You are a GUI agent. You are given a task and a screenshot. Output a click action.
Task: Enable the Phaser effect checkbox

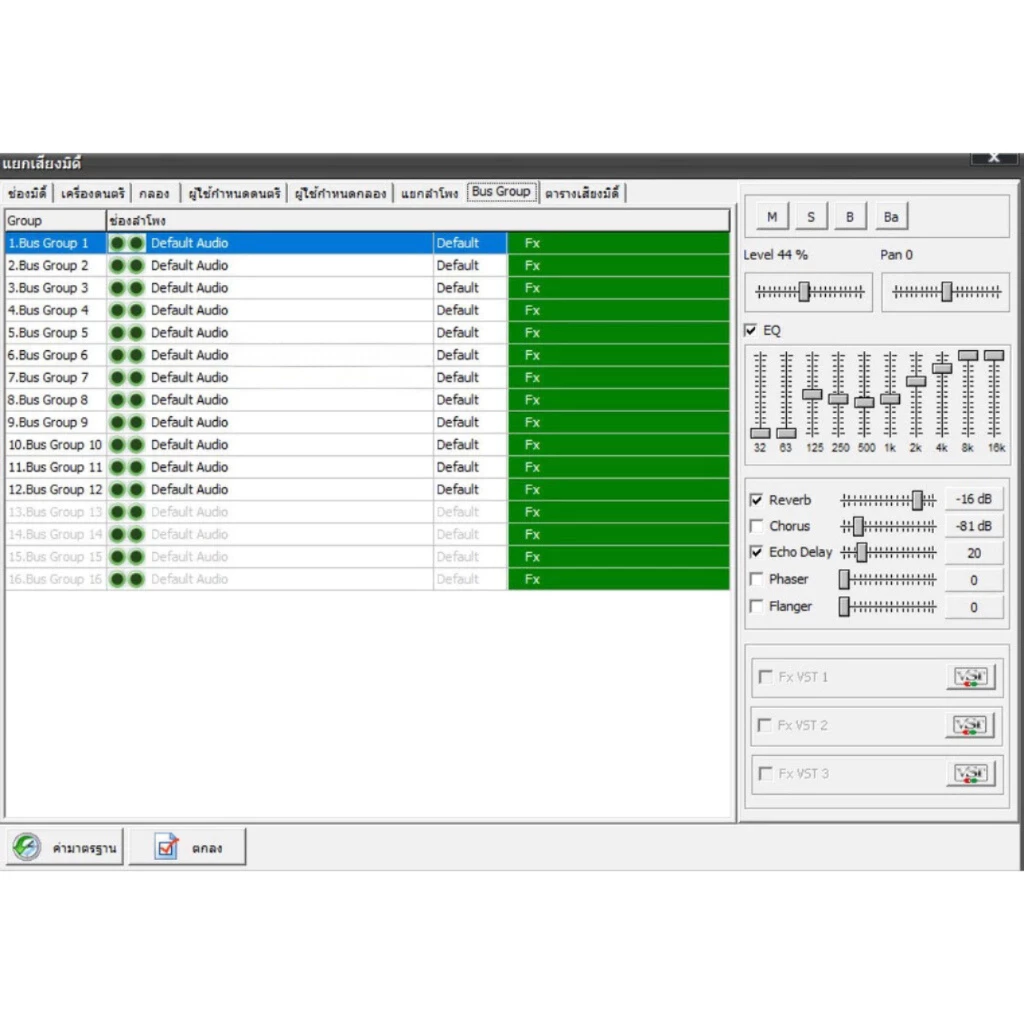pyautogui.click(x=756, y=579)
